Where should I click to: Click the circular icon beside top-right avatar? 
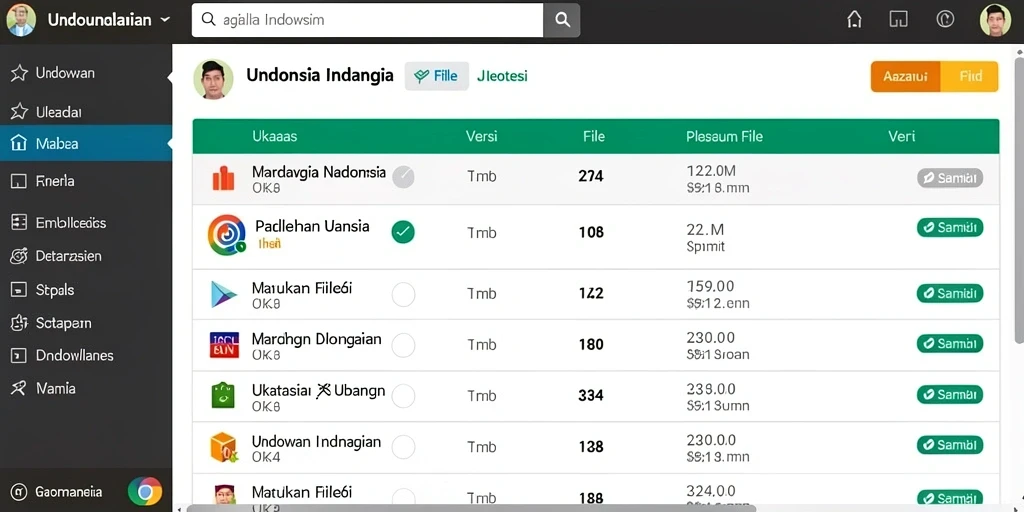945,20
